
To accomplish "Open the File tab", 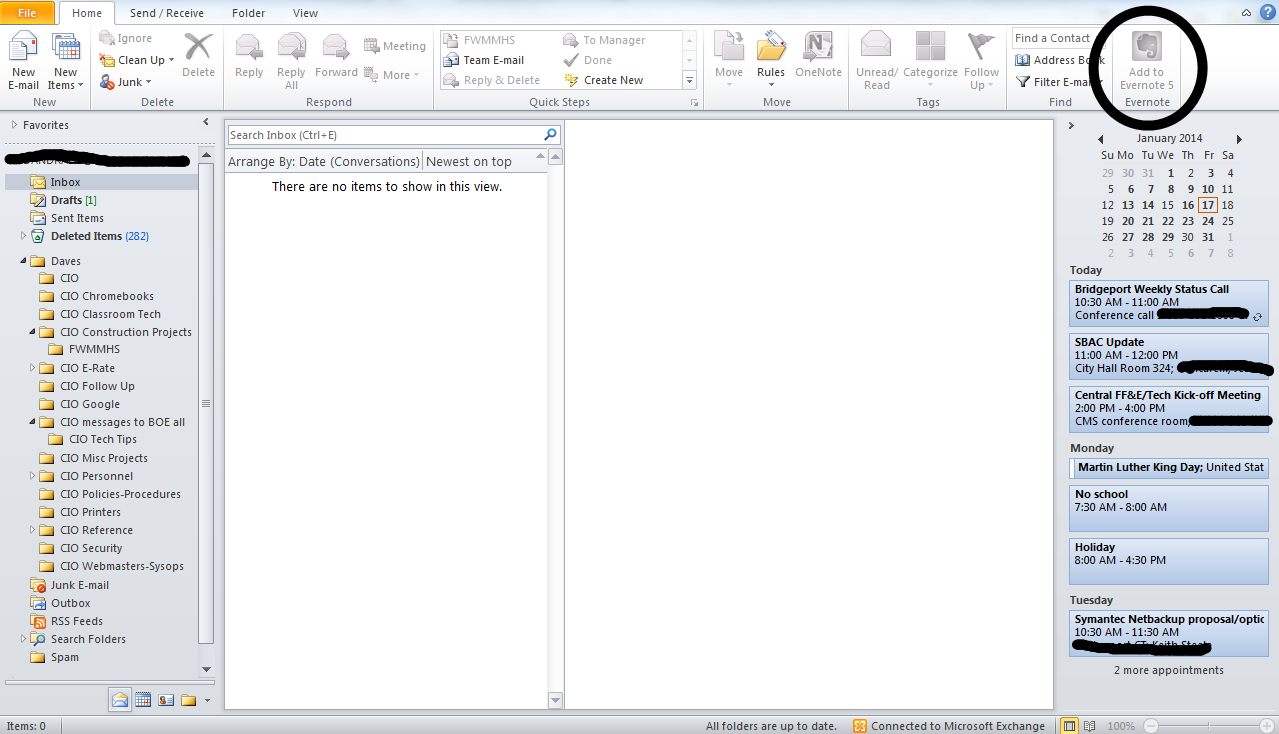I will point(28,13).
